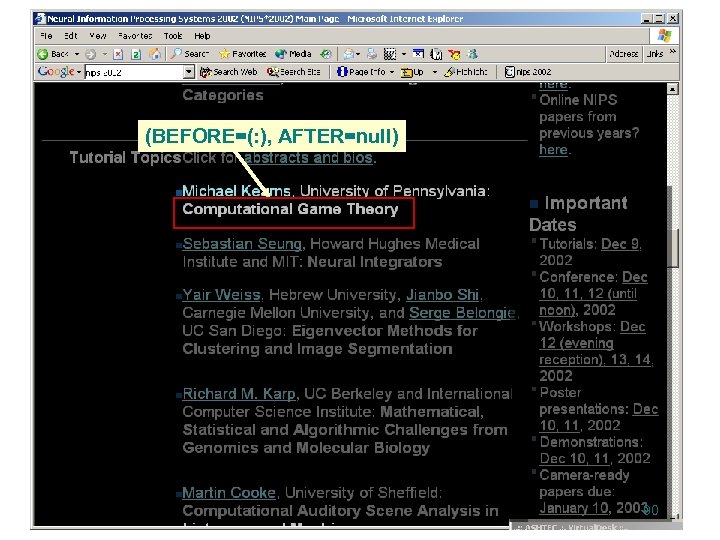Click the Page Info button
The image size is (720, 540).
(361, 72)
